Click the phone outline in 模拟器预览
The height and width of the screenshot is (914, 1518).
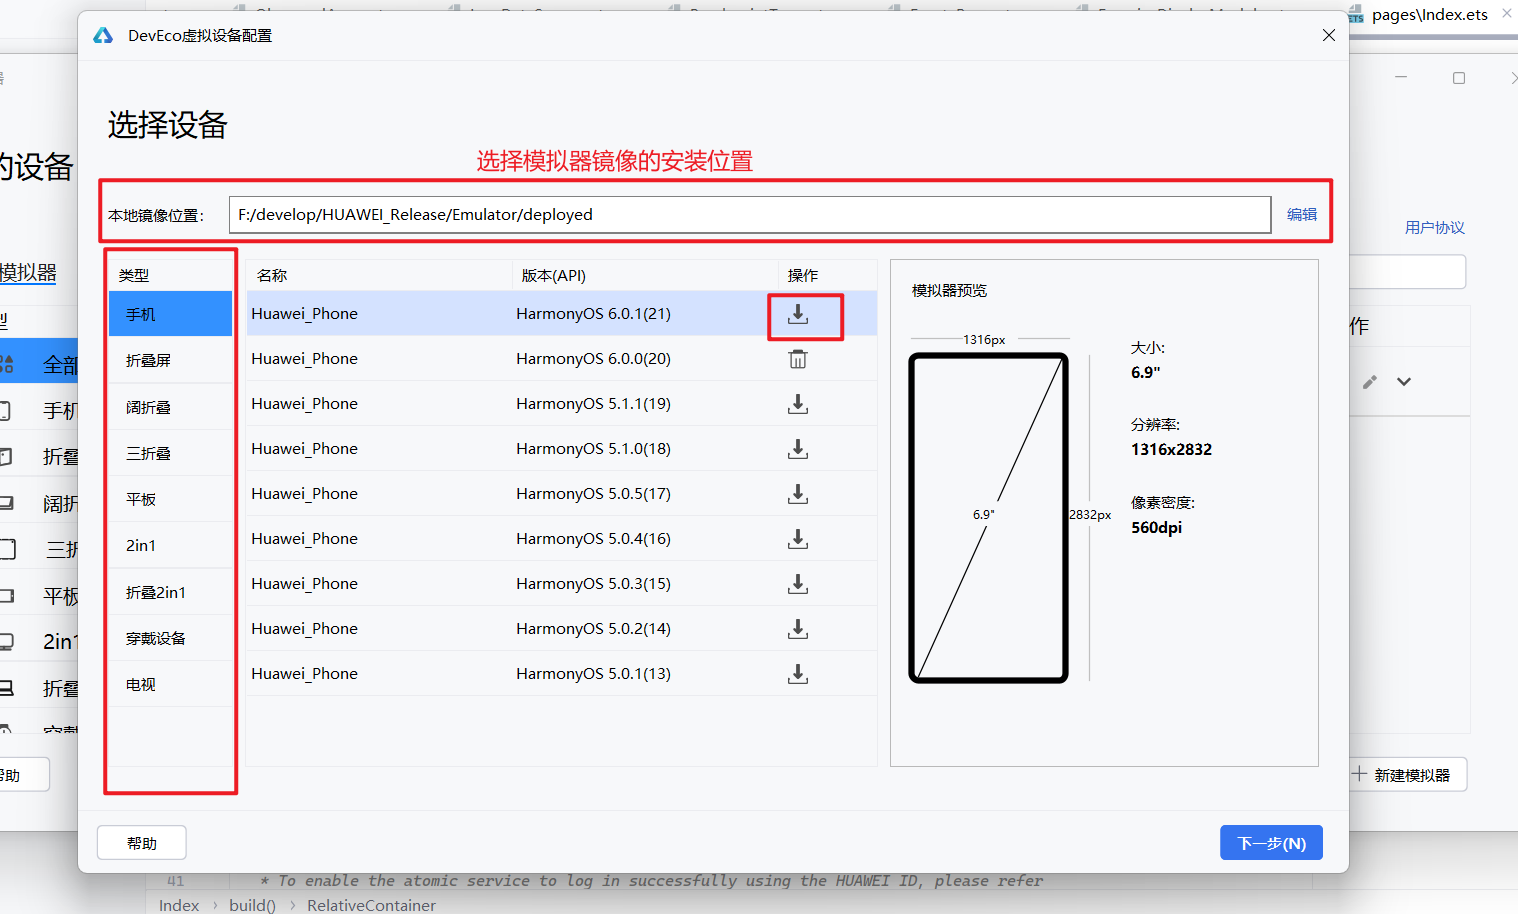(x=988, y=518)
